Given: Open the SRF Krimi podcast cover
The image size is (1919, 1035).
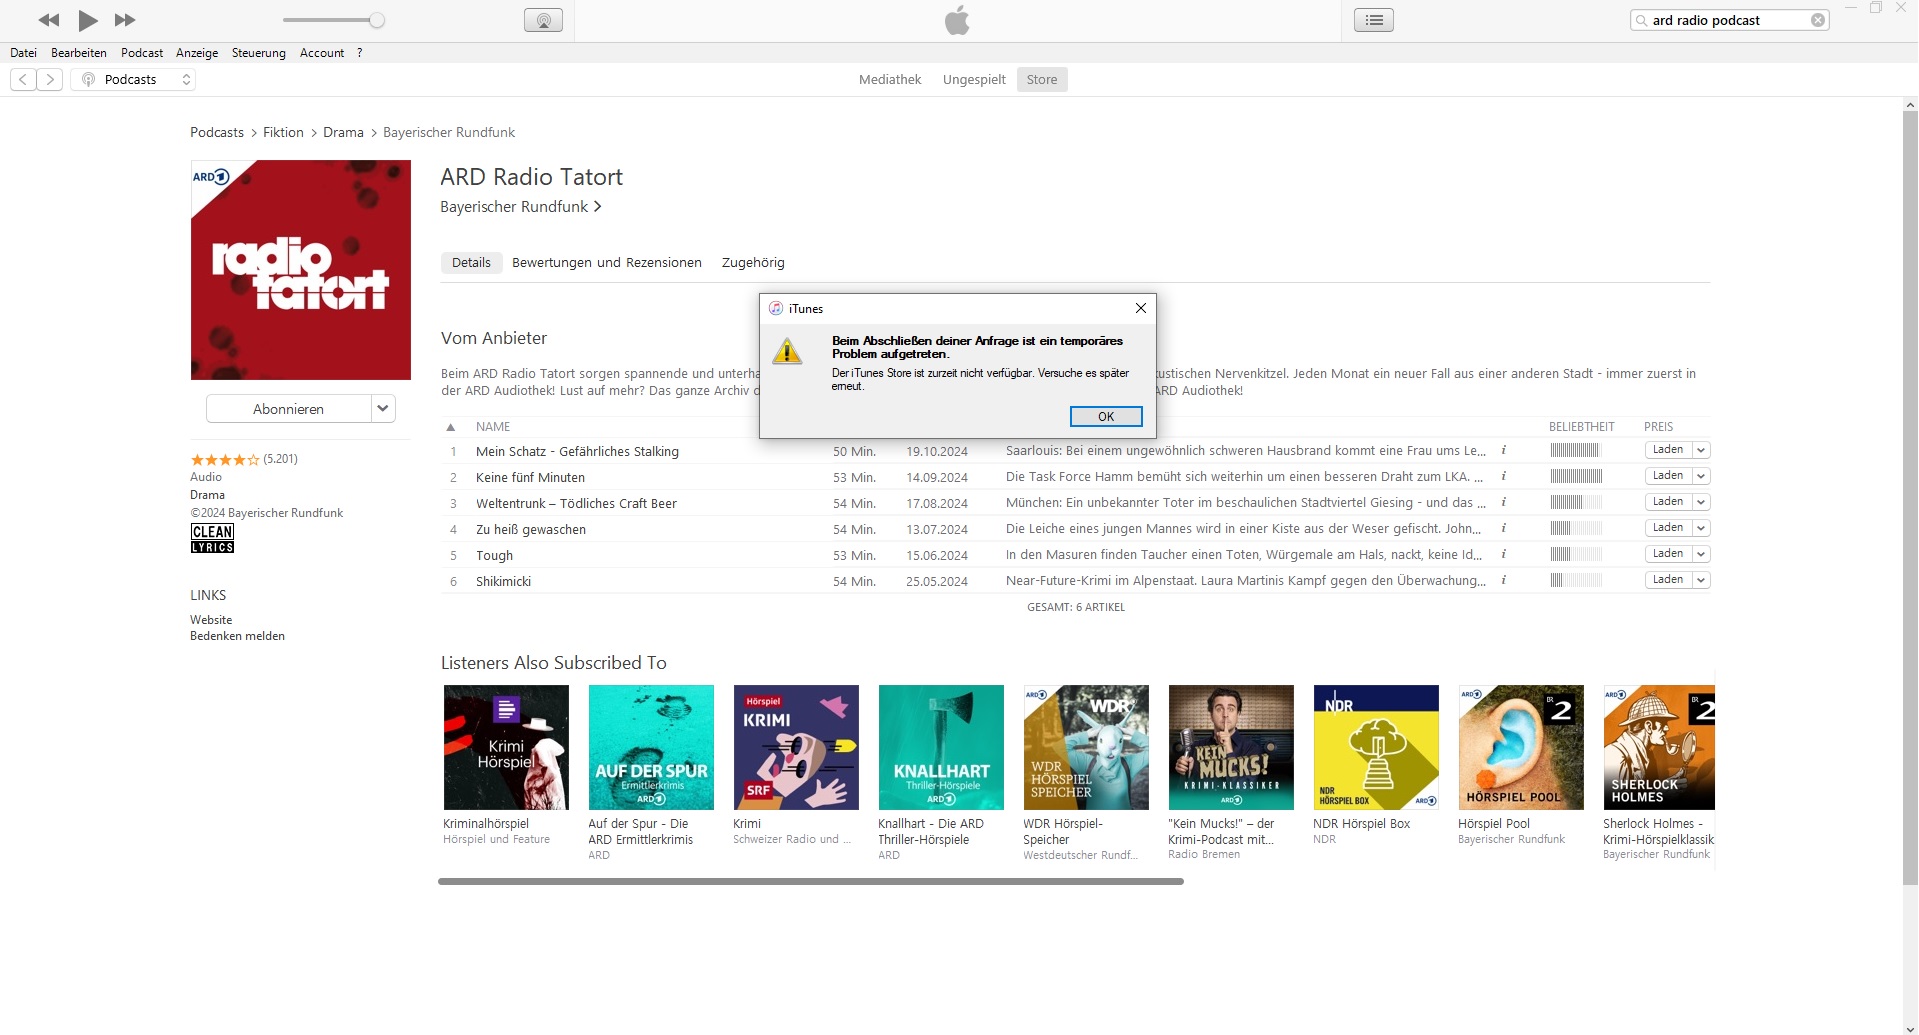Looking at the screenshot, I should (796, 747).
